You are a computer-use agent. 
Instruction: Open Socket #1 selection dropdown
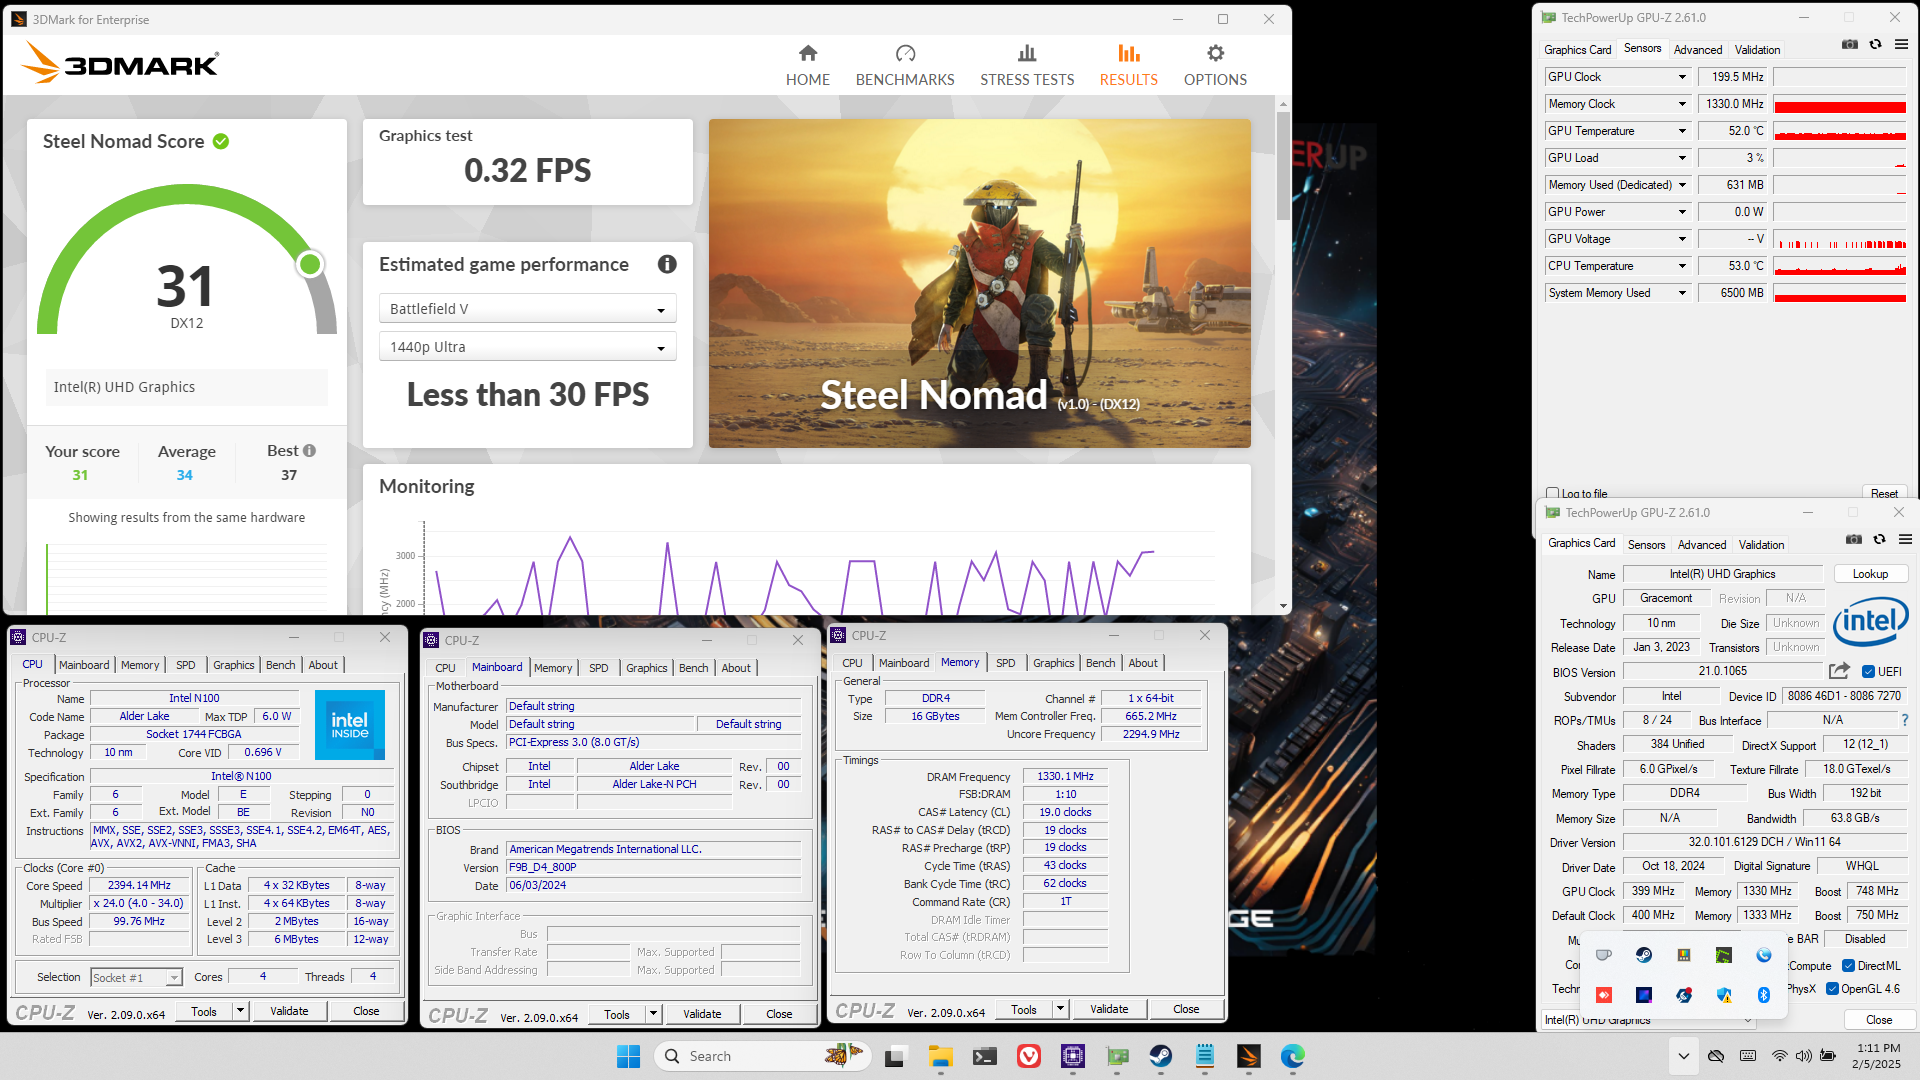pos(136,977)
